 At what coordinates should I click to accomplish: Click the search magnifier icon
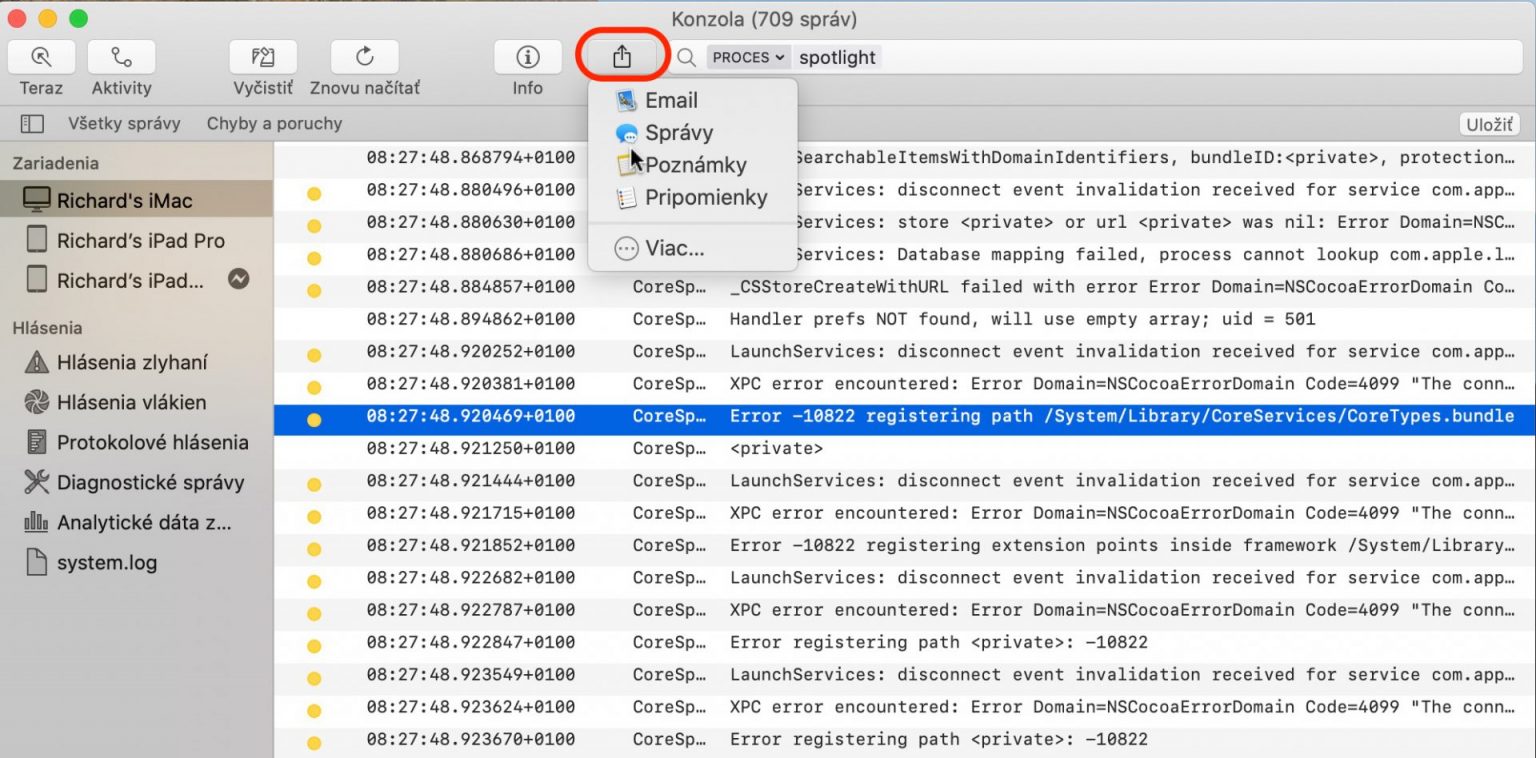pyautogui.click(x=686, y=58)
